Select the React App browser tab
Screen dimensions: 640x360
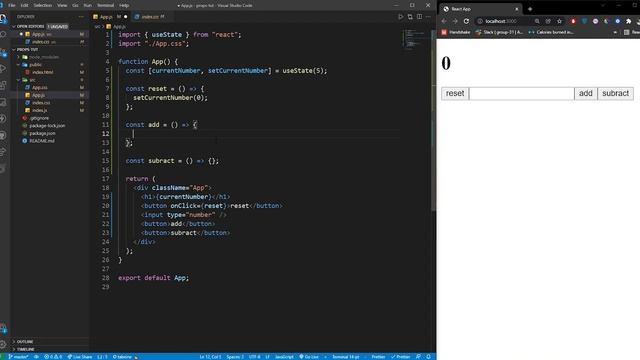pyautogui.click(x=480, y=9)
